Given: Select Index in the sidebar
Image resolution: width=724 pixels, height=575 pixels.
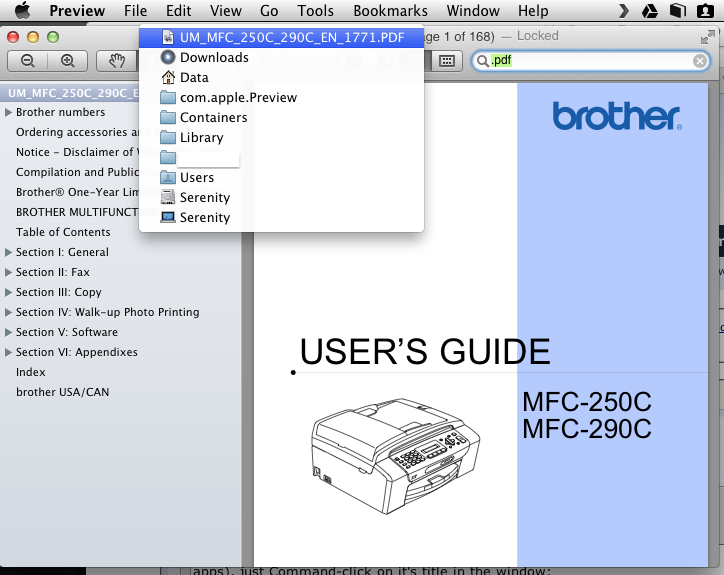Looking at the screenshot, I should point(30,372).
